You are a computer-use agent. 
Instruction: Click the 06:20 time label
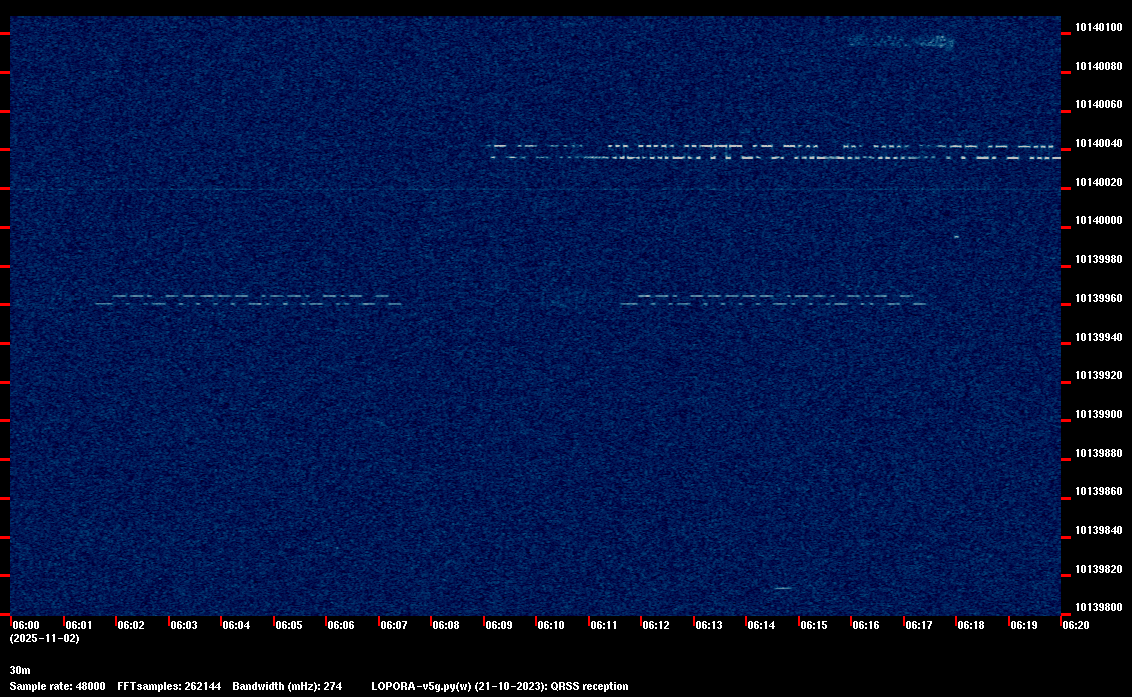pos(1076,625)
